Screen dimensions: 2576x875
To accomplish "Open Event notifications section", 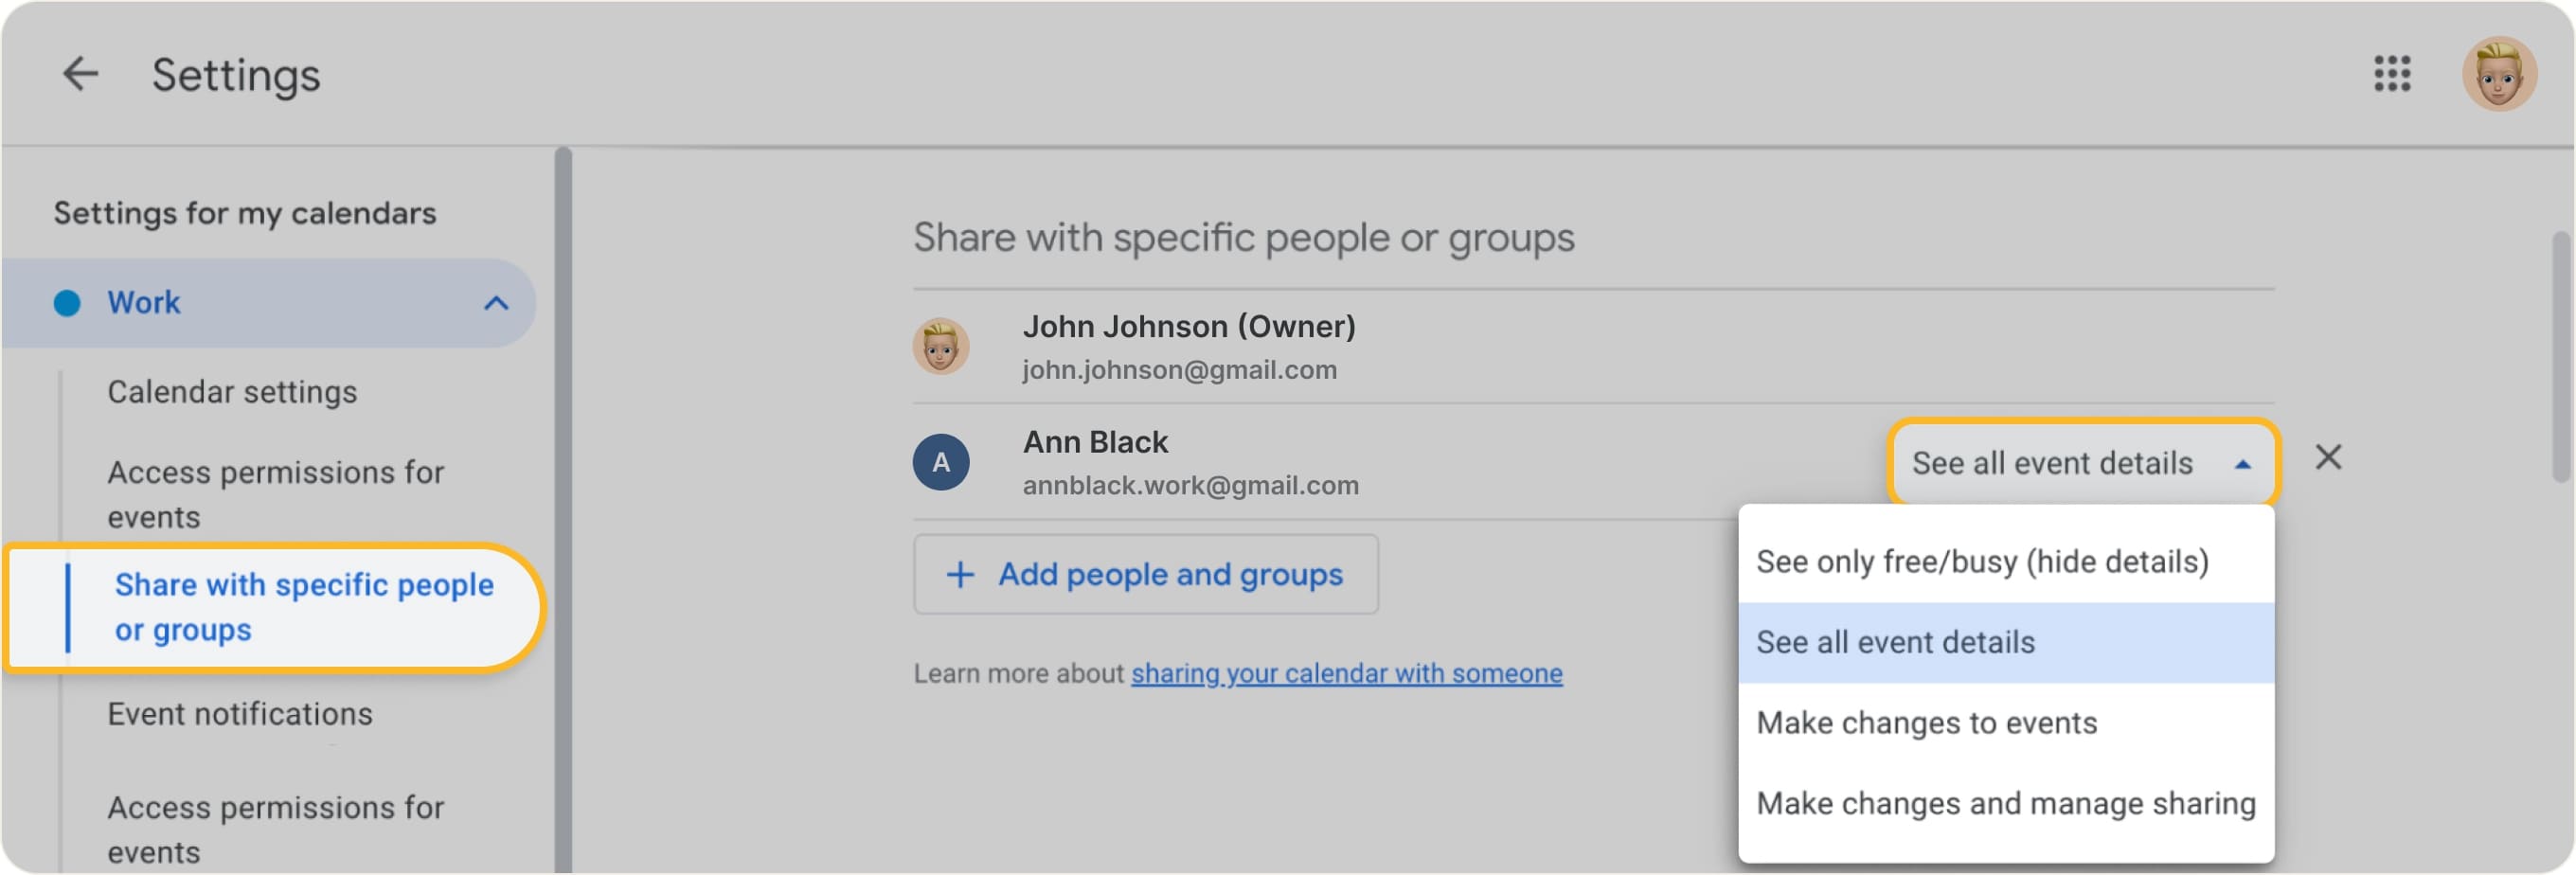I will [x=240, y=714].
